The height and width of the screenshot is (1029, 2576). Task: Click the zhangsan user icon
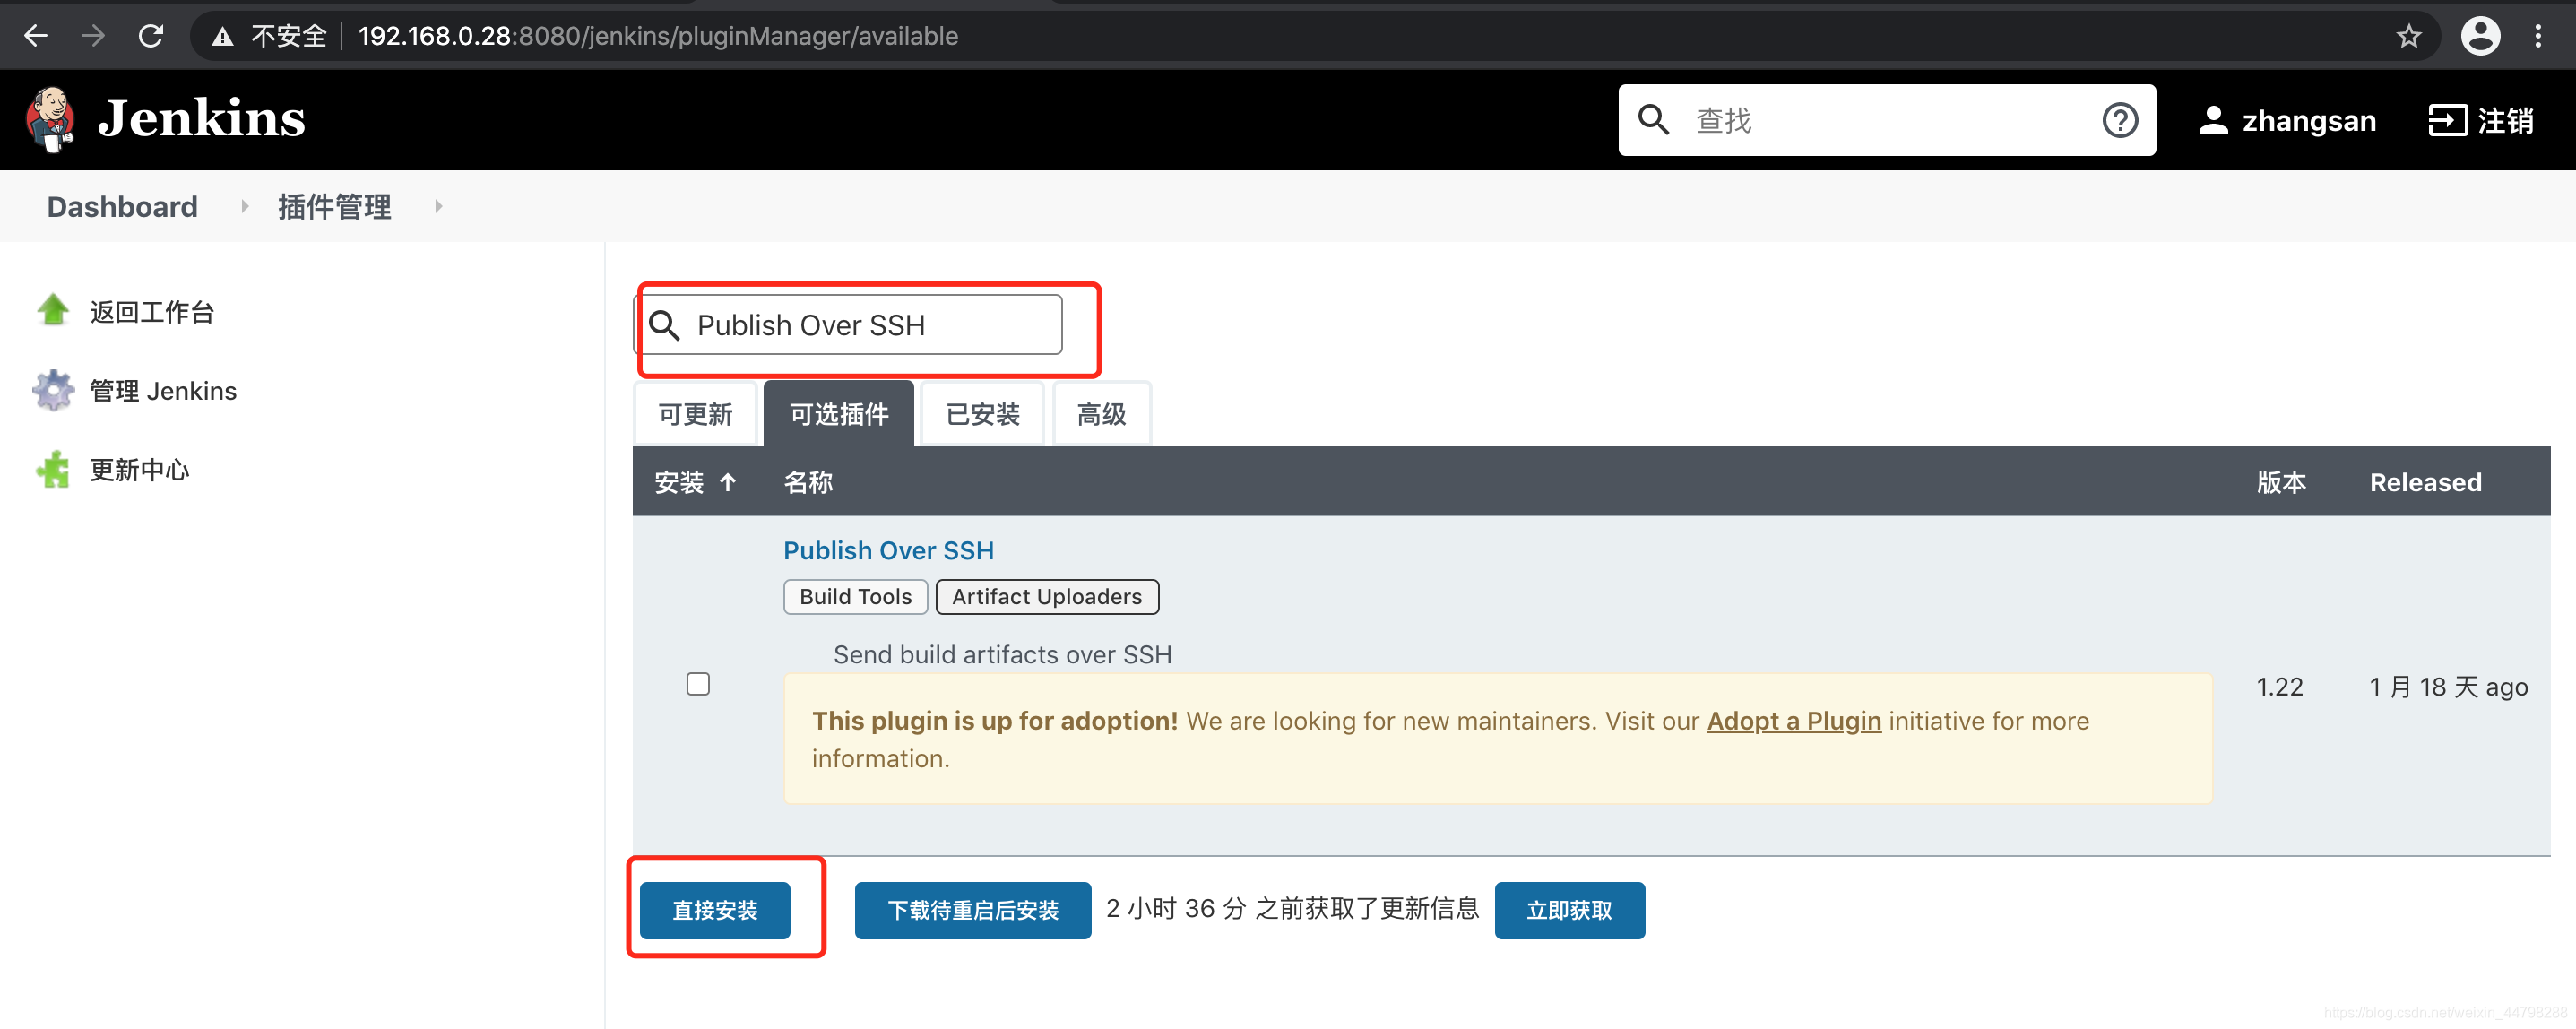(x=2213, y=120)
